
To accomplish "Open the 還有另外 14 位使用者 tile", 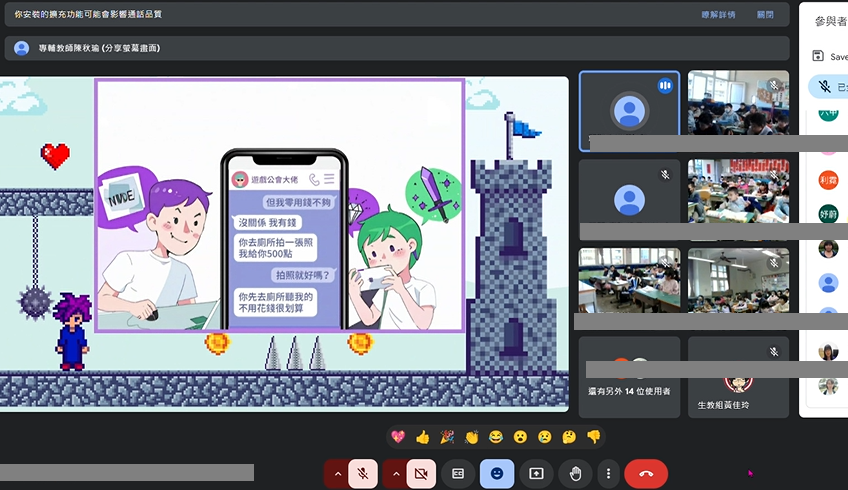I will [x=629, y=377].
